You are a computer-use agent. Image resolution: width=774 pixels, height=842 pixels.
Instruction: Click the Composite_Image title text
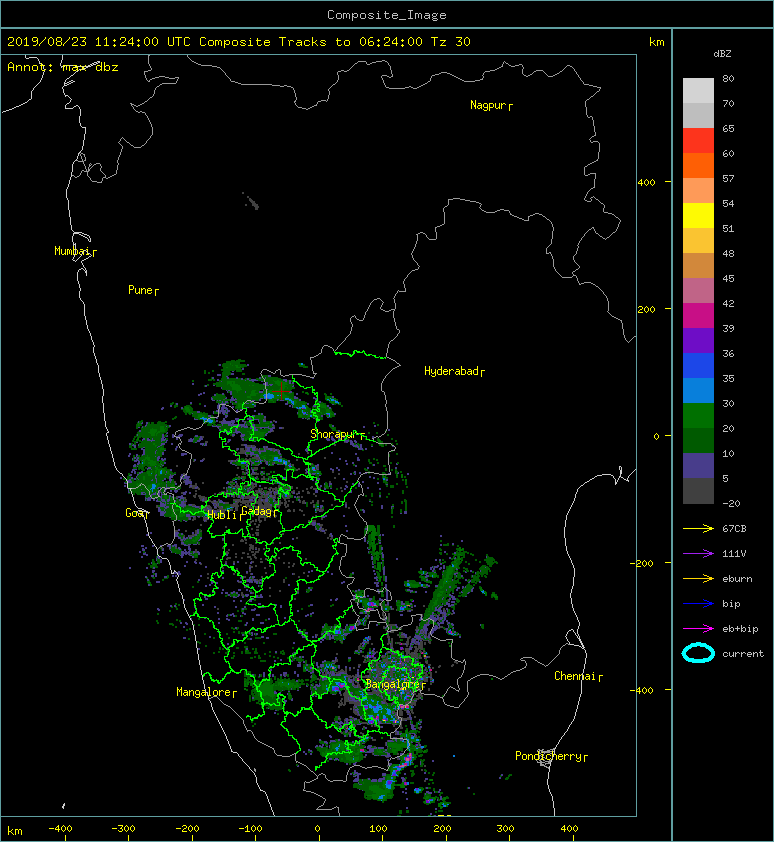387,15
